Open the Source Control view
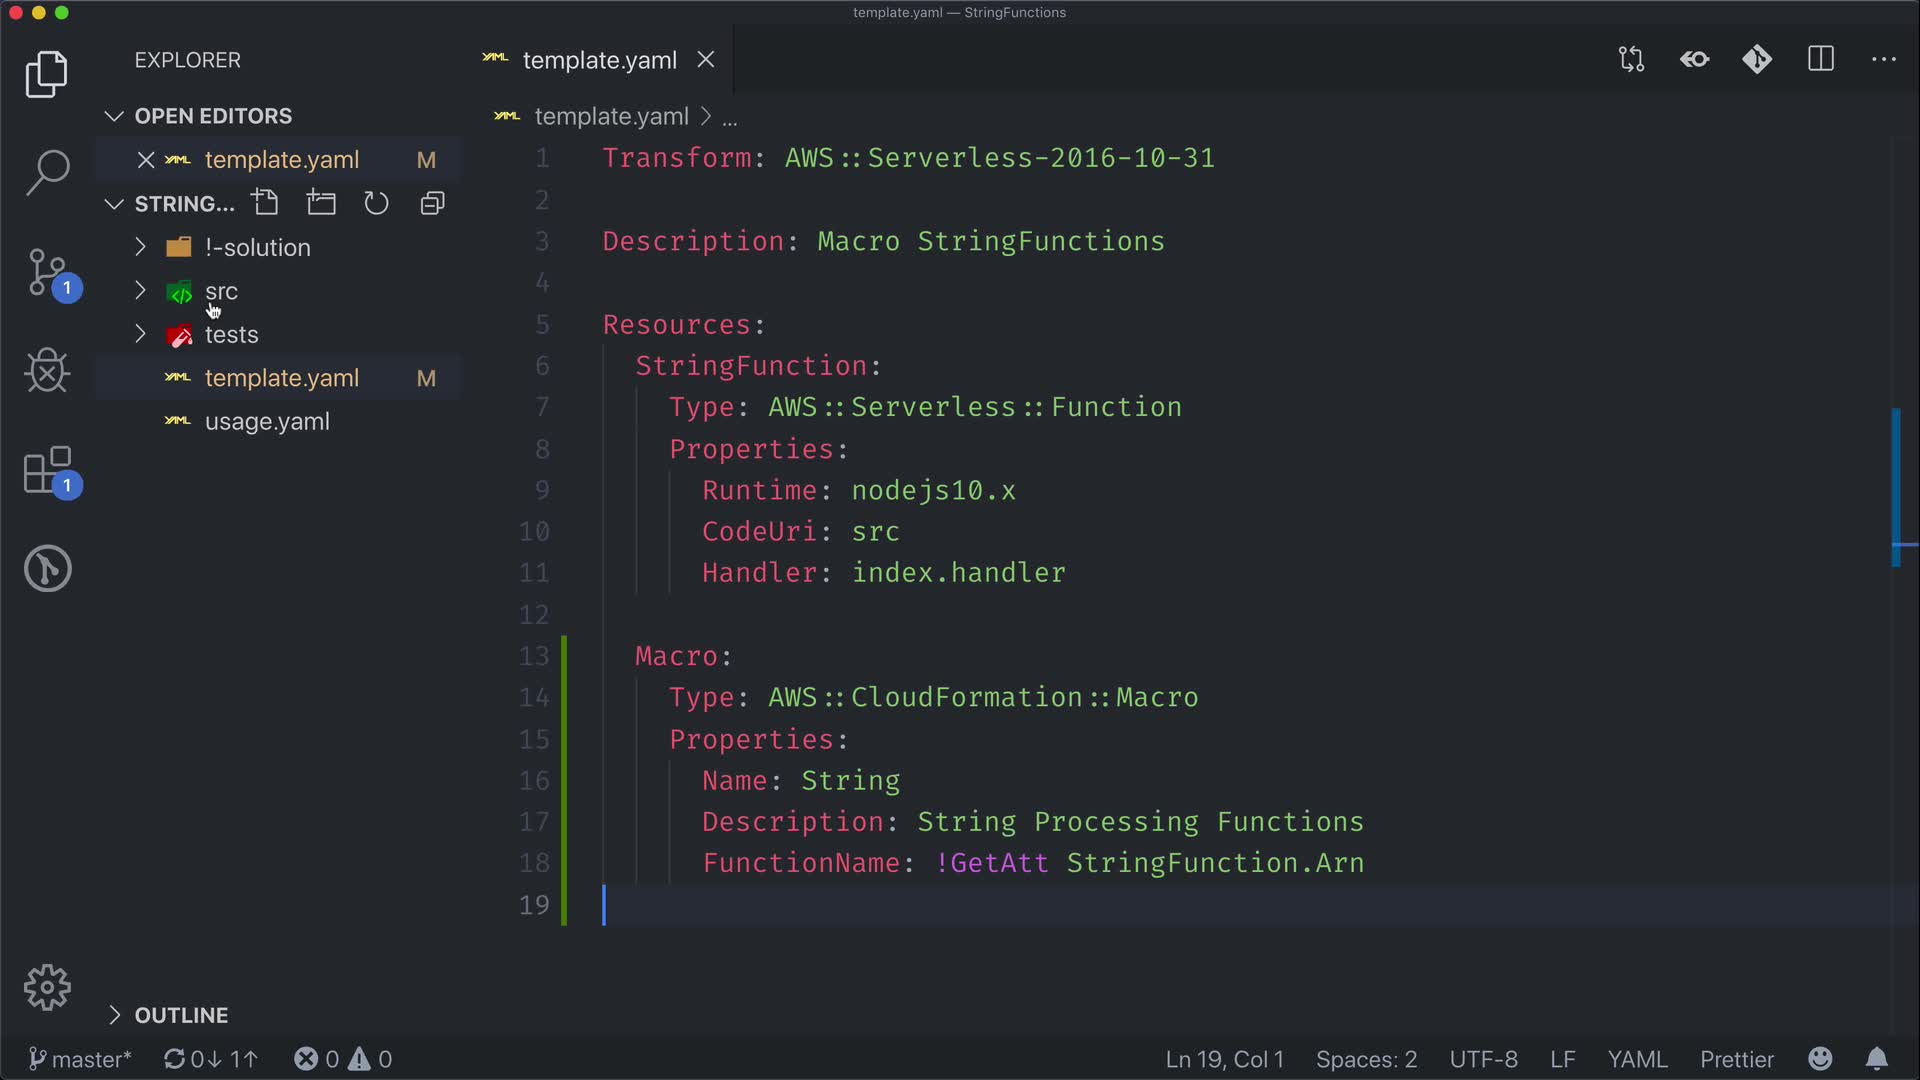This screenshot has height=1080, width=1920. tap(47, 272)
